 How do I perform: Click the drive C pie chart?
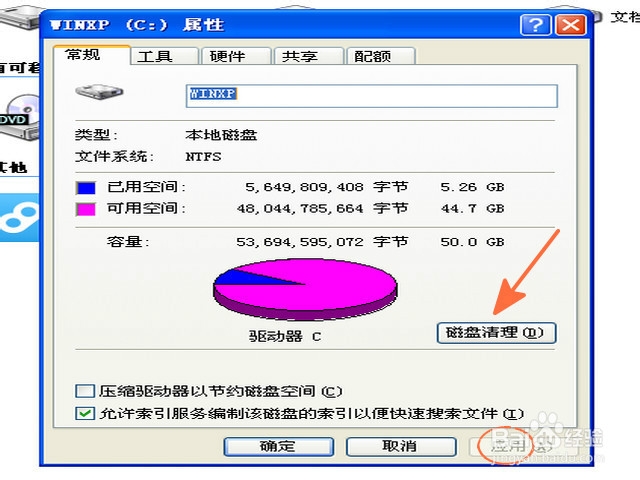click(x=305, y=289)
